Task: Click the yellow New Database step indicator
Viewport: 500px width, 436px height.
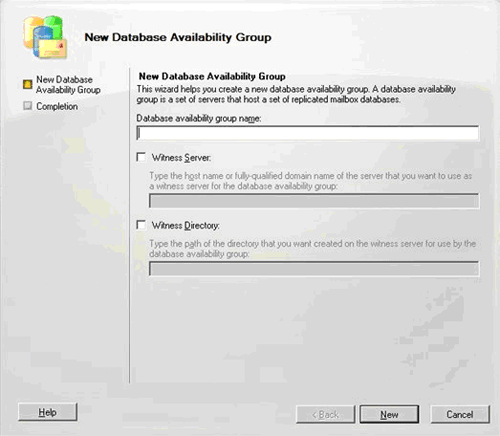Action: [x=27, y=85]
